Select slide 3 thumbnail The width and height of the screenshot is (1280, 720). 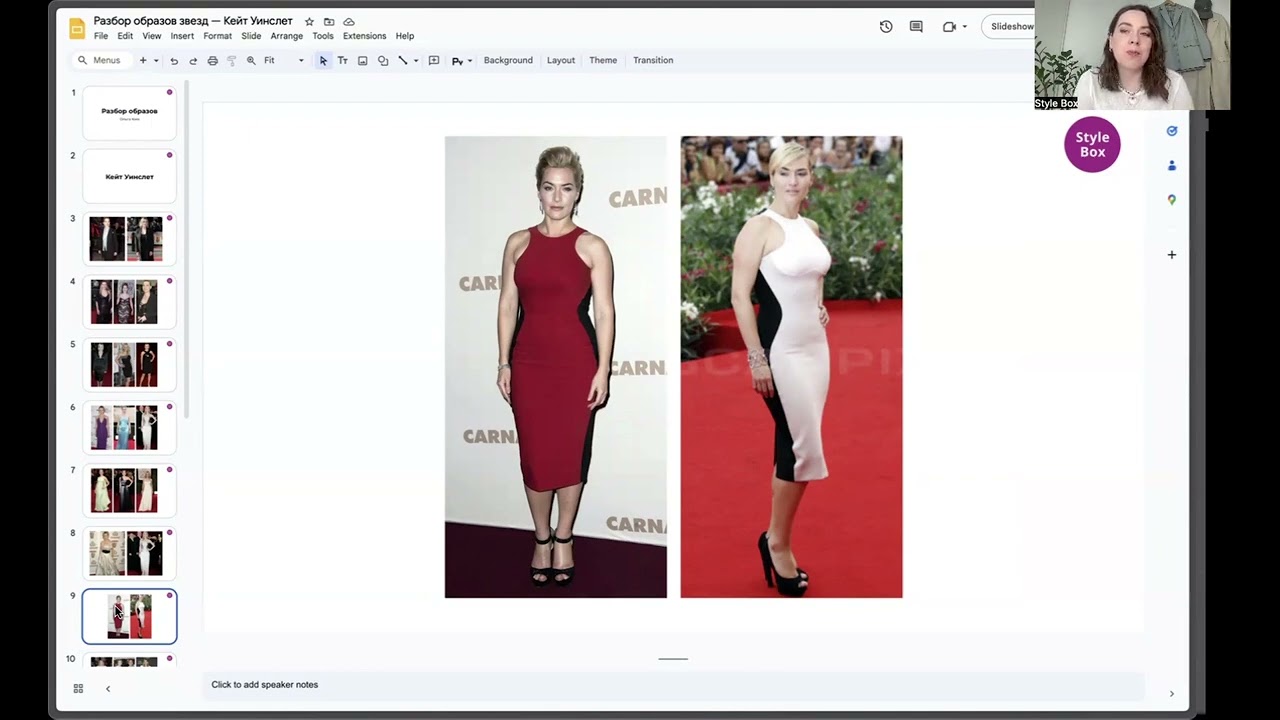129,239
